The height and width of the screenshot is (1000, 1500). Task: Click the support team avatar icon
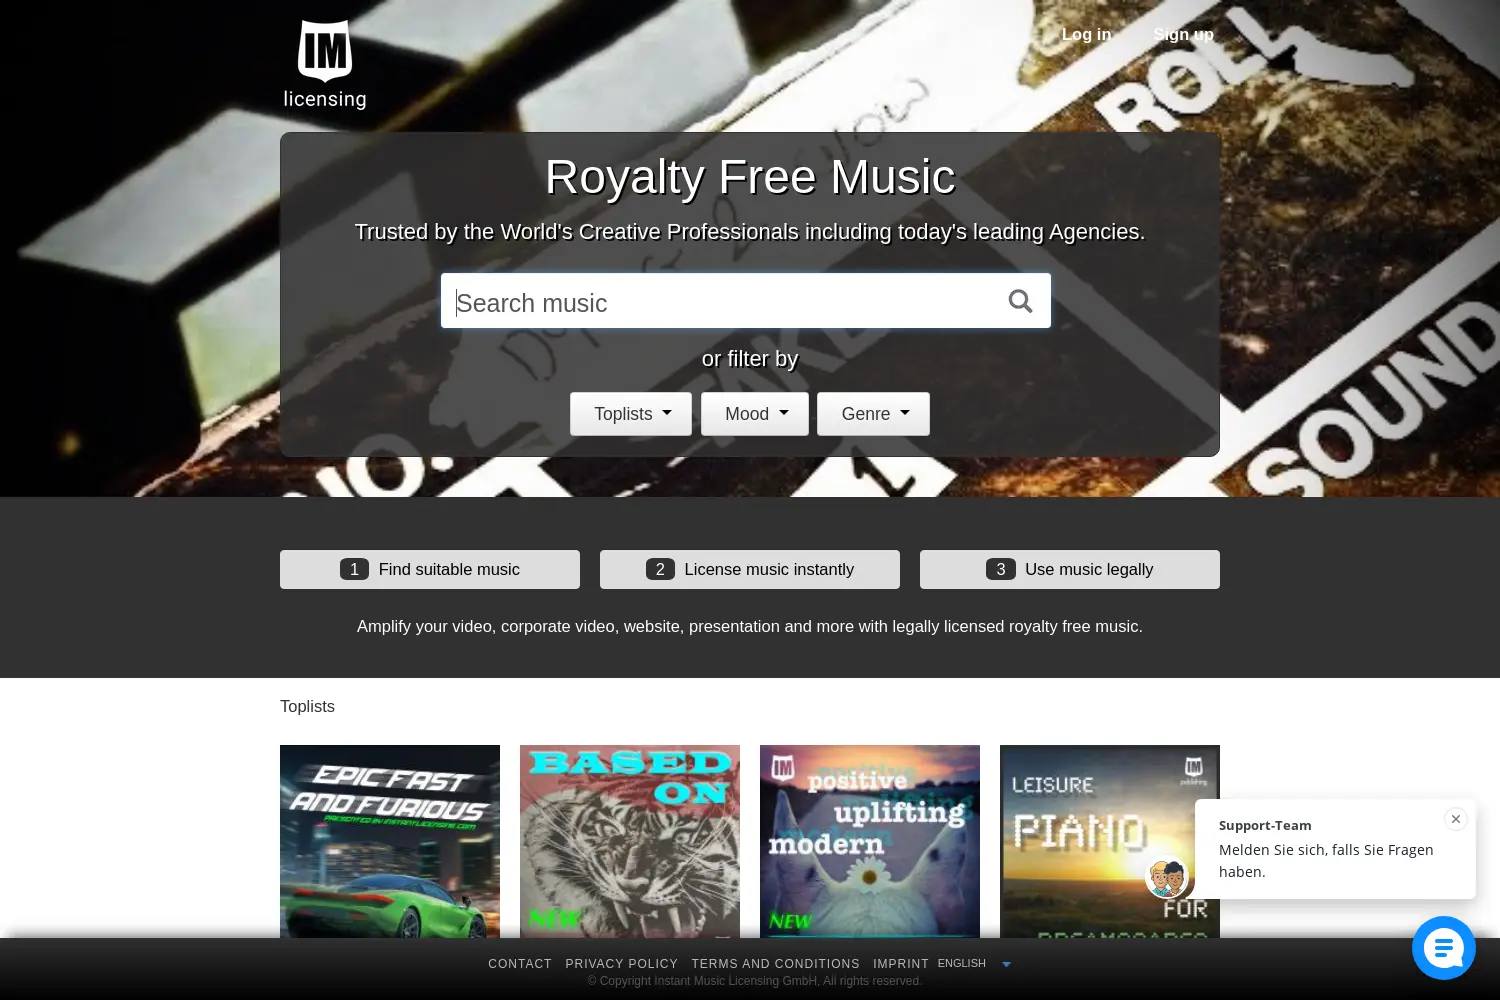click(1167, 877)
